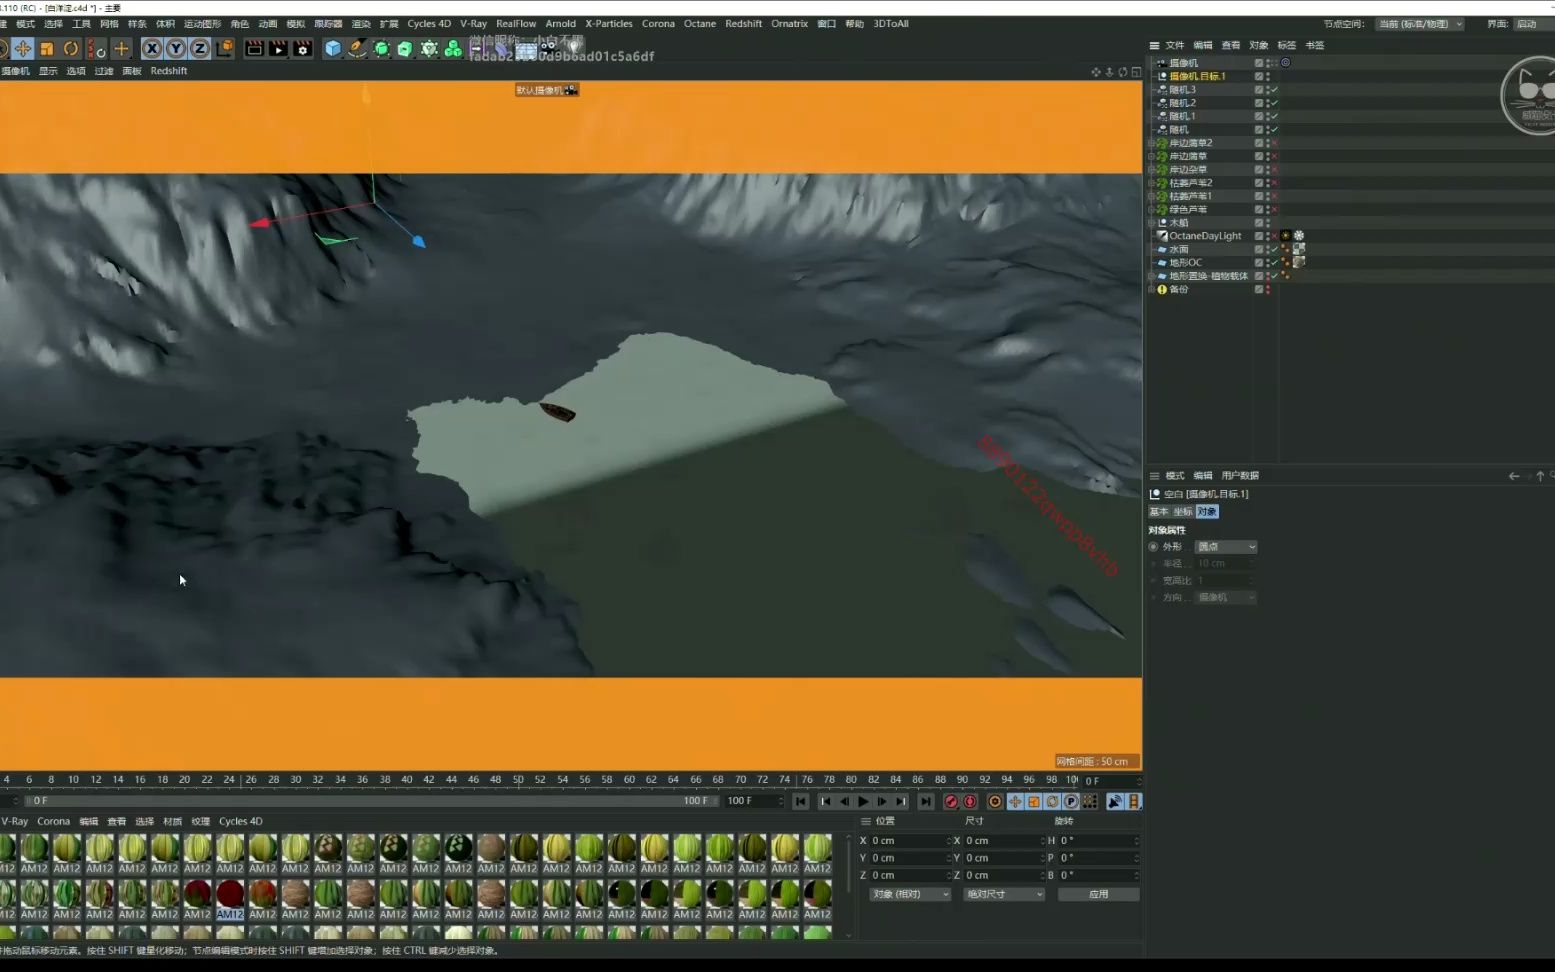Toggle layer box of 摄像机.目标.1 row
This screenshot has width=1555, height=972.
click(1258, 76)
